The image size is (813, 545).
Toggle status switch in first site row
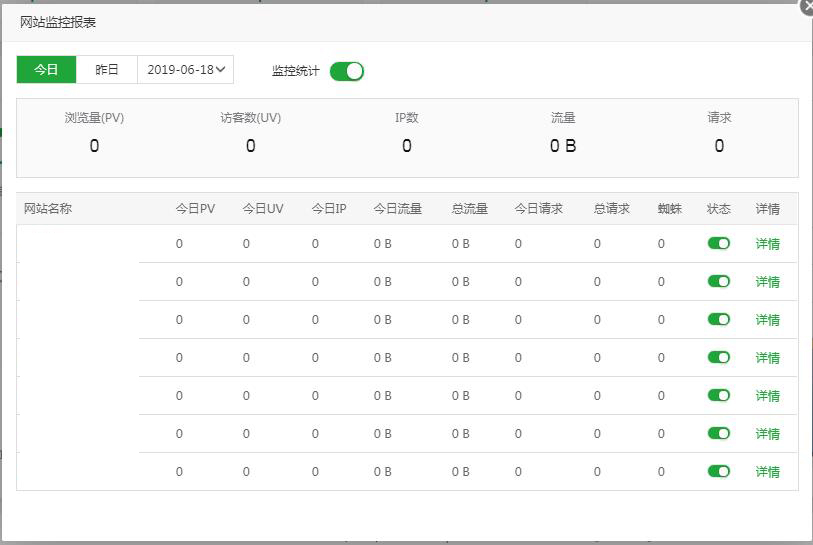(x=718, y=243)
